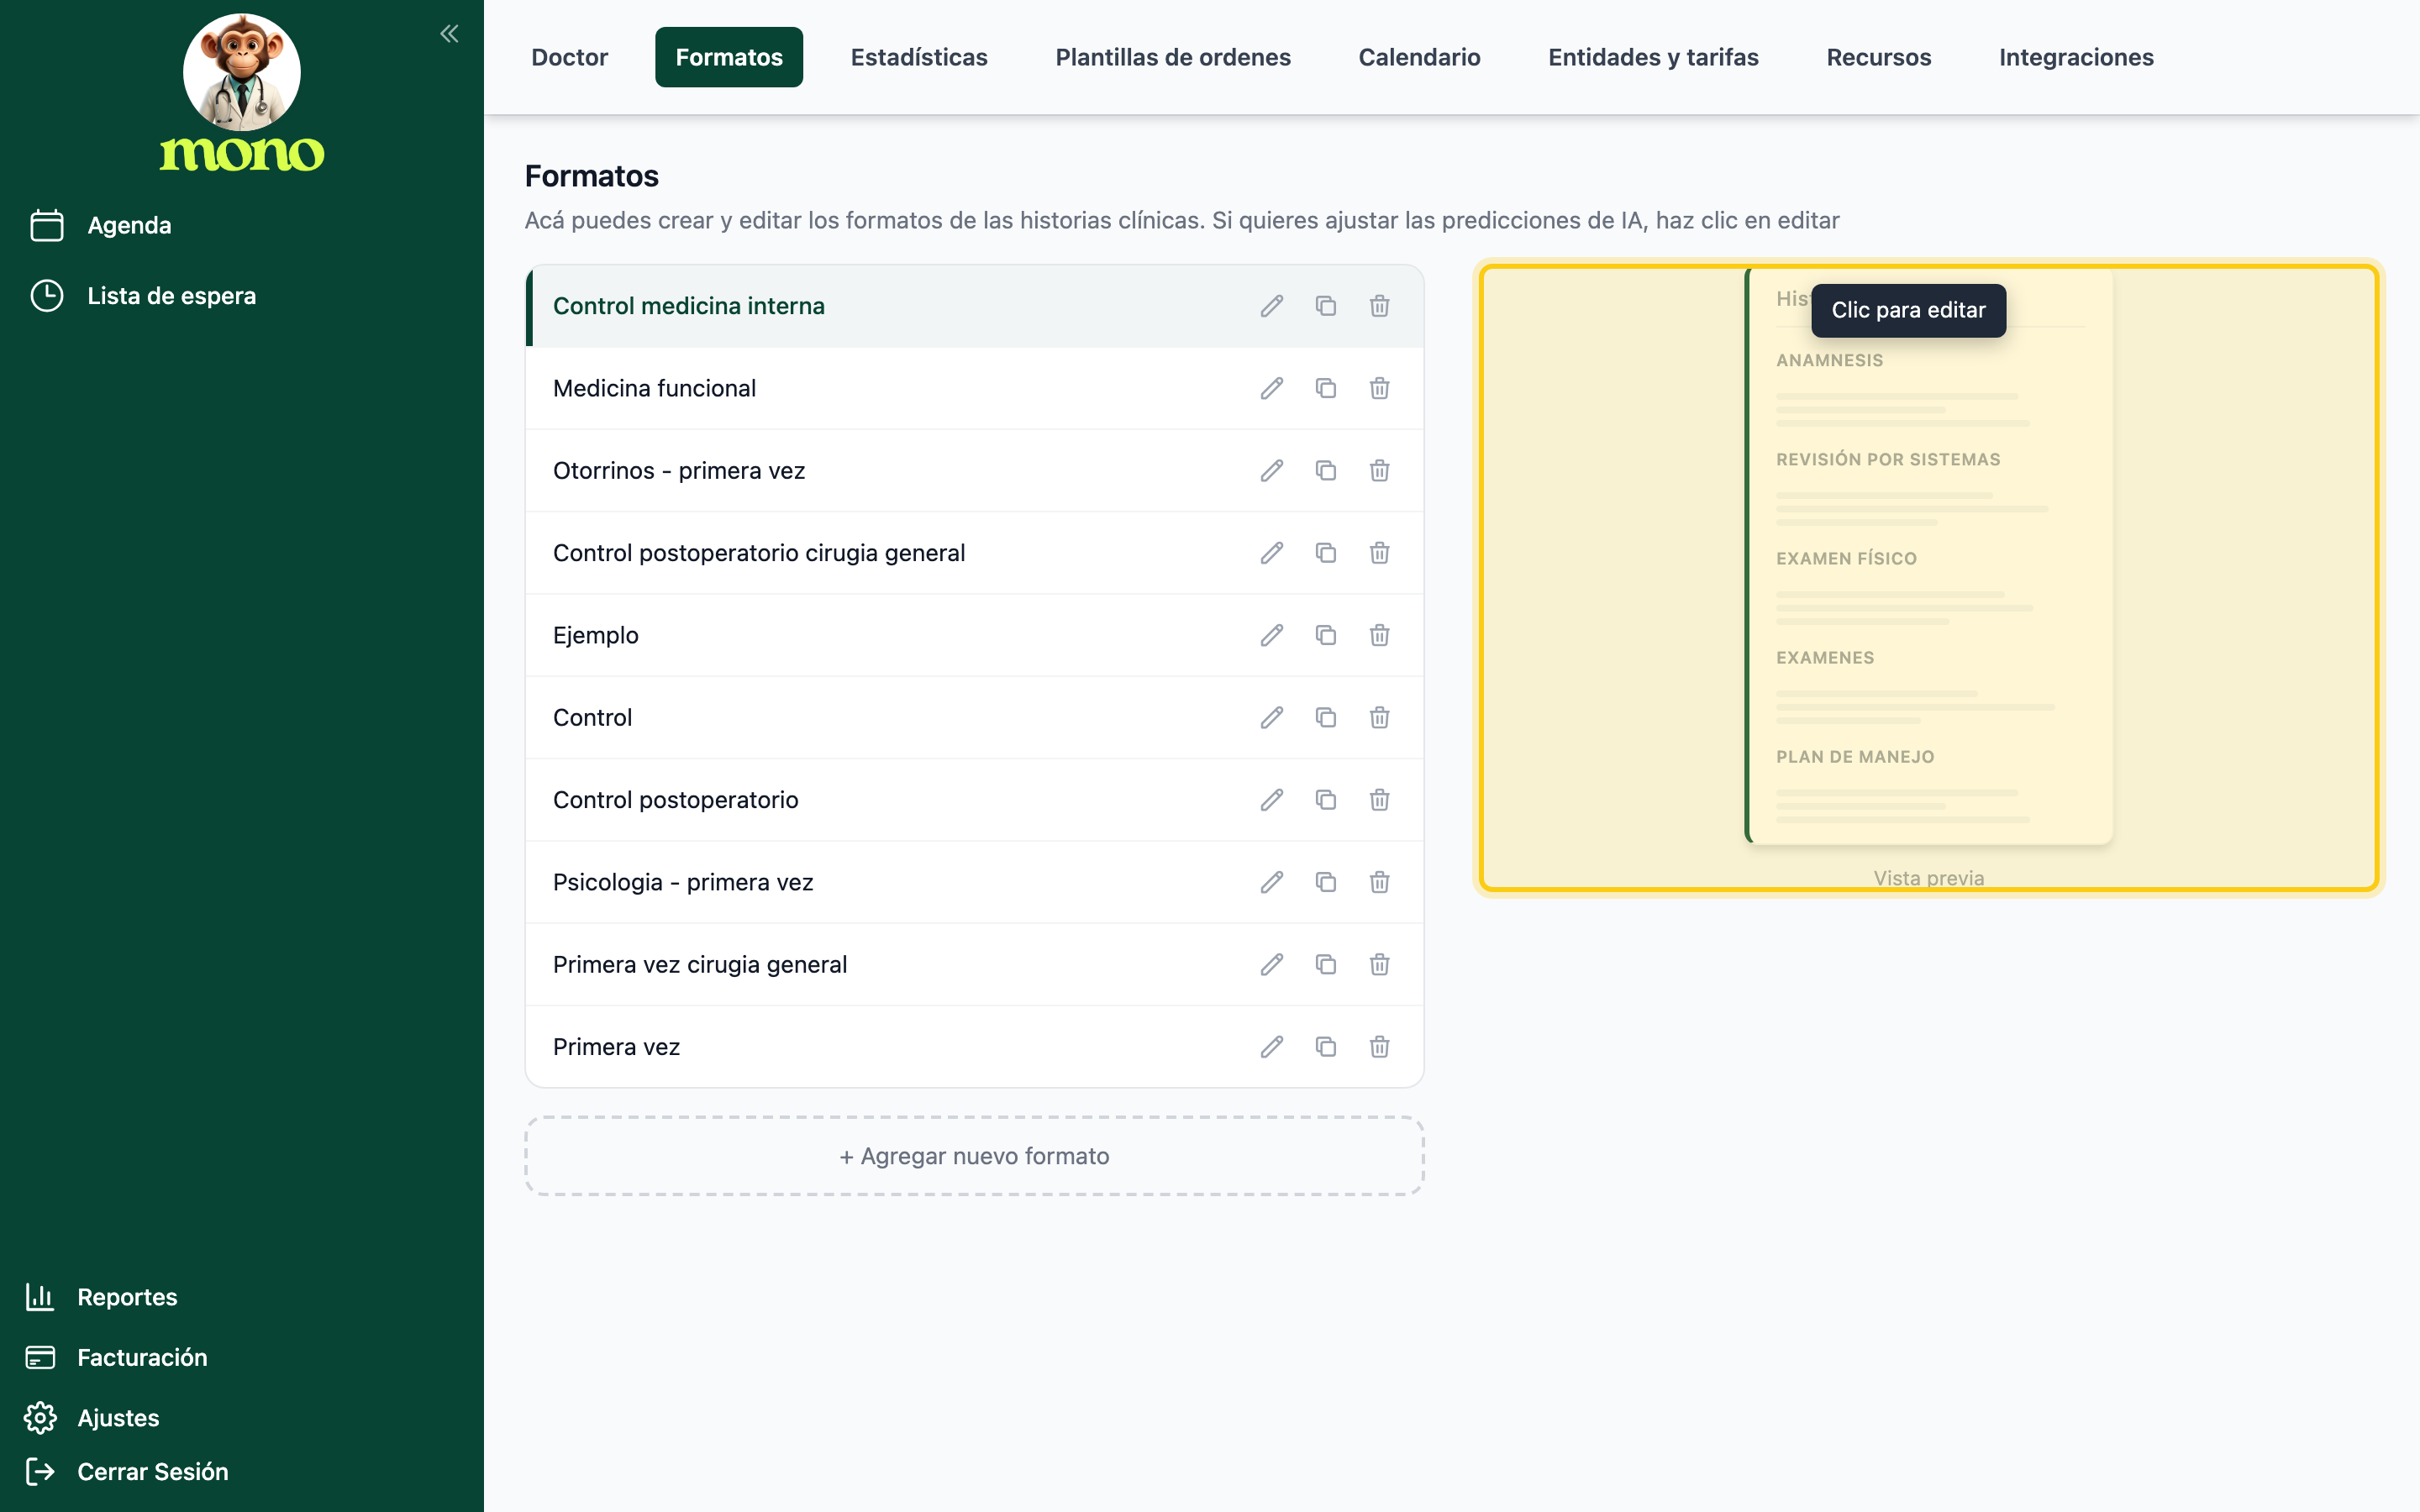Duplicate the Primera vez cirugia general format

tap(1325, 965)
